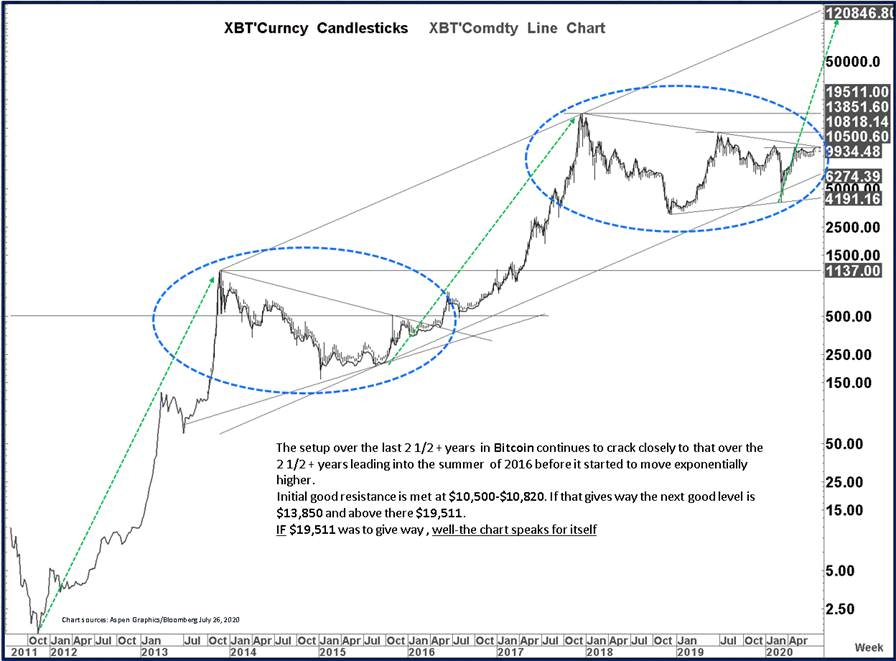Click the 10818.14 price label
The image size is (896, 661).
pos(857,122)
